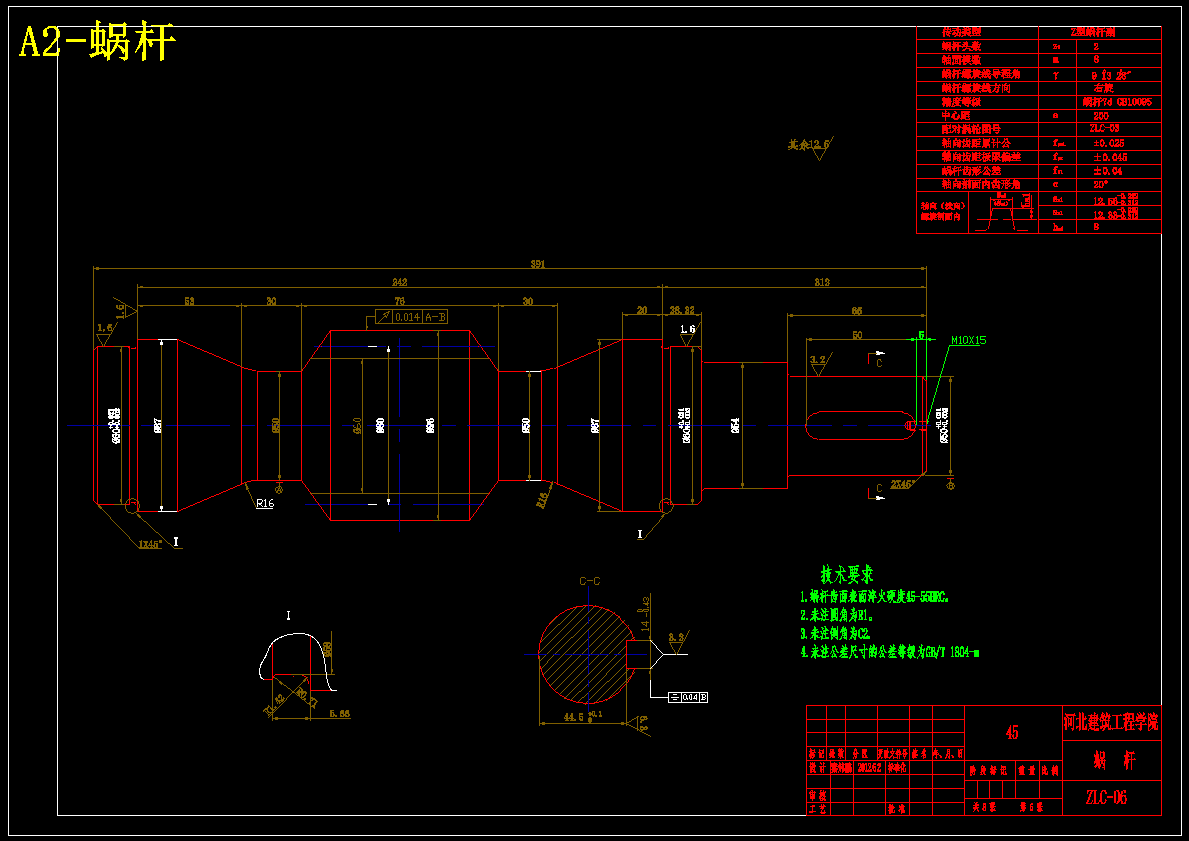The image size is (1189, 841).
Task: Click tolerance value '±0.04' in table
Action: point(1107,171)
